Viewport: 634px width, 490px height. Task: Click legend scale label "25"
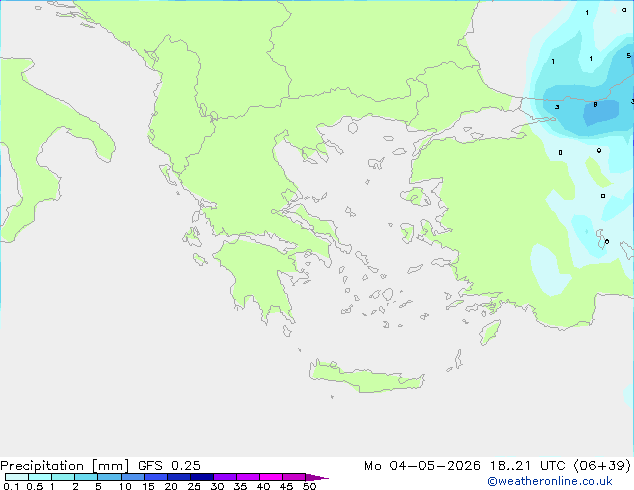point(194,486)
